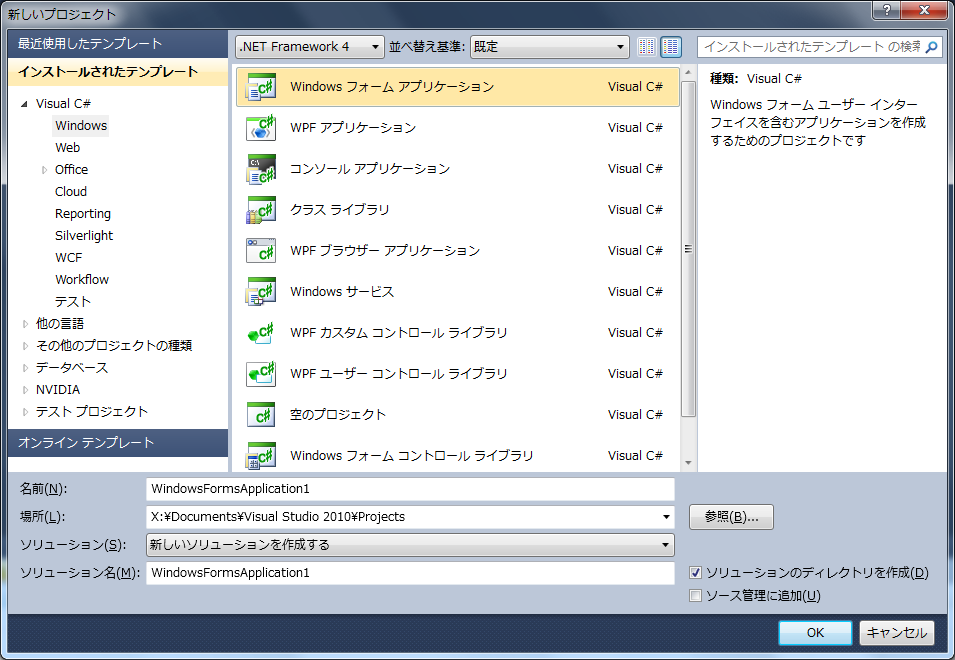
Task: Click the Windows フォーム コントロール ライブラリ icon
Action: pyautogui.click(x=261, y=455)
